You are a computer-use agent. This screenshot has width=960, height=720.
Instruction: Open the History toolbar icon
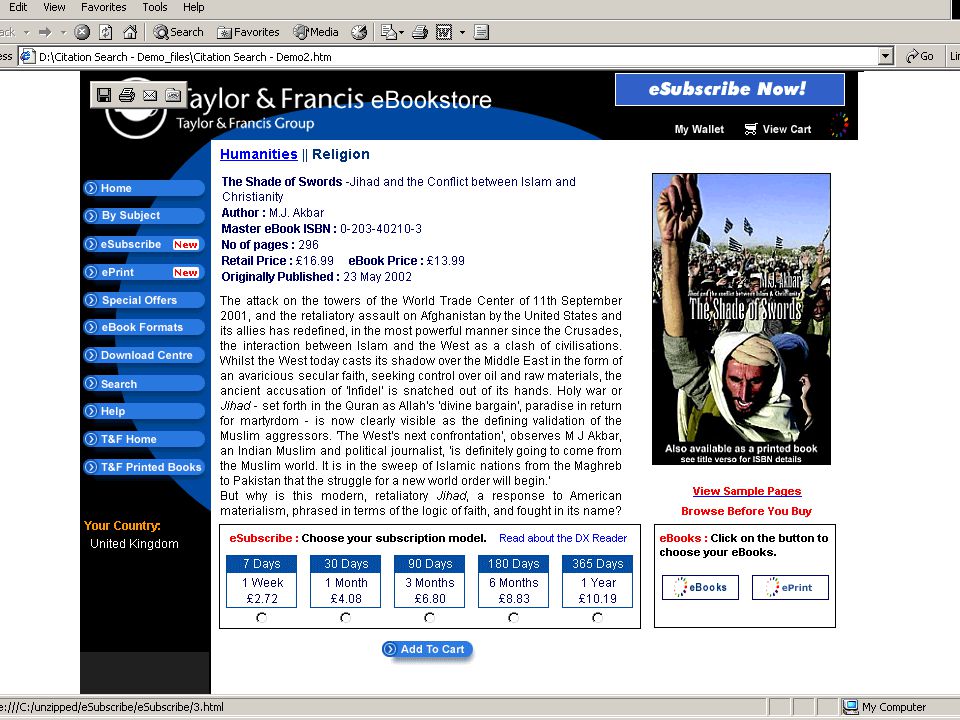tap(359, 32)
